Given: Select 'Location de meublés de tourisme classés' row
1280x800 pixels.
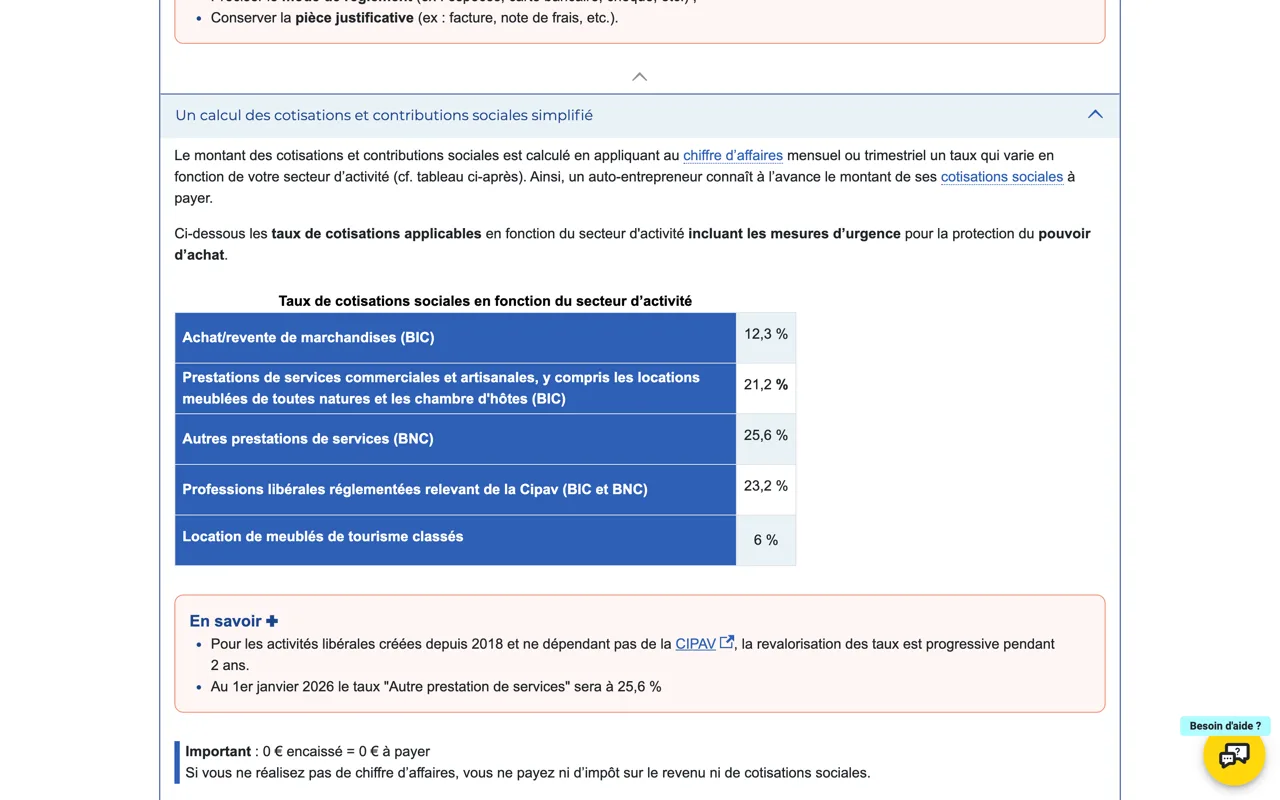Looking at the screenshot, I should pyautogui.click(x=456, y=540).
